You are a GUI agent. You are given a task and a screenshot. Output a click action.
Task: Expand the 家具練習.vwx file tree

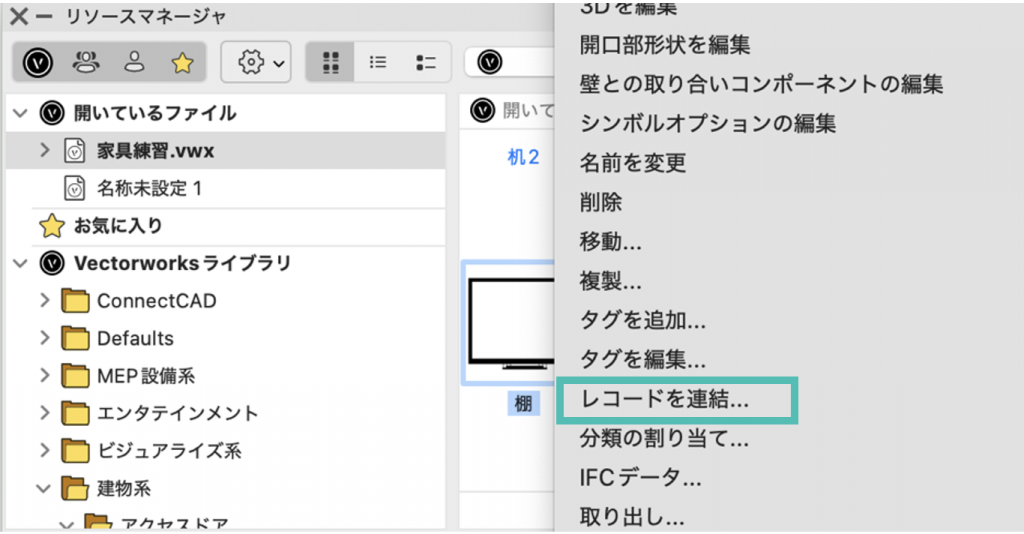click(x=45, y=150)
